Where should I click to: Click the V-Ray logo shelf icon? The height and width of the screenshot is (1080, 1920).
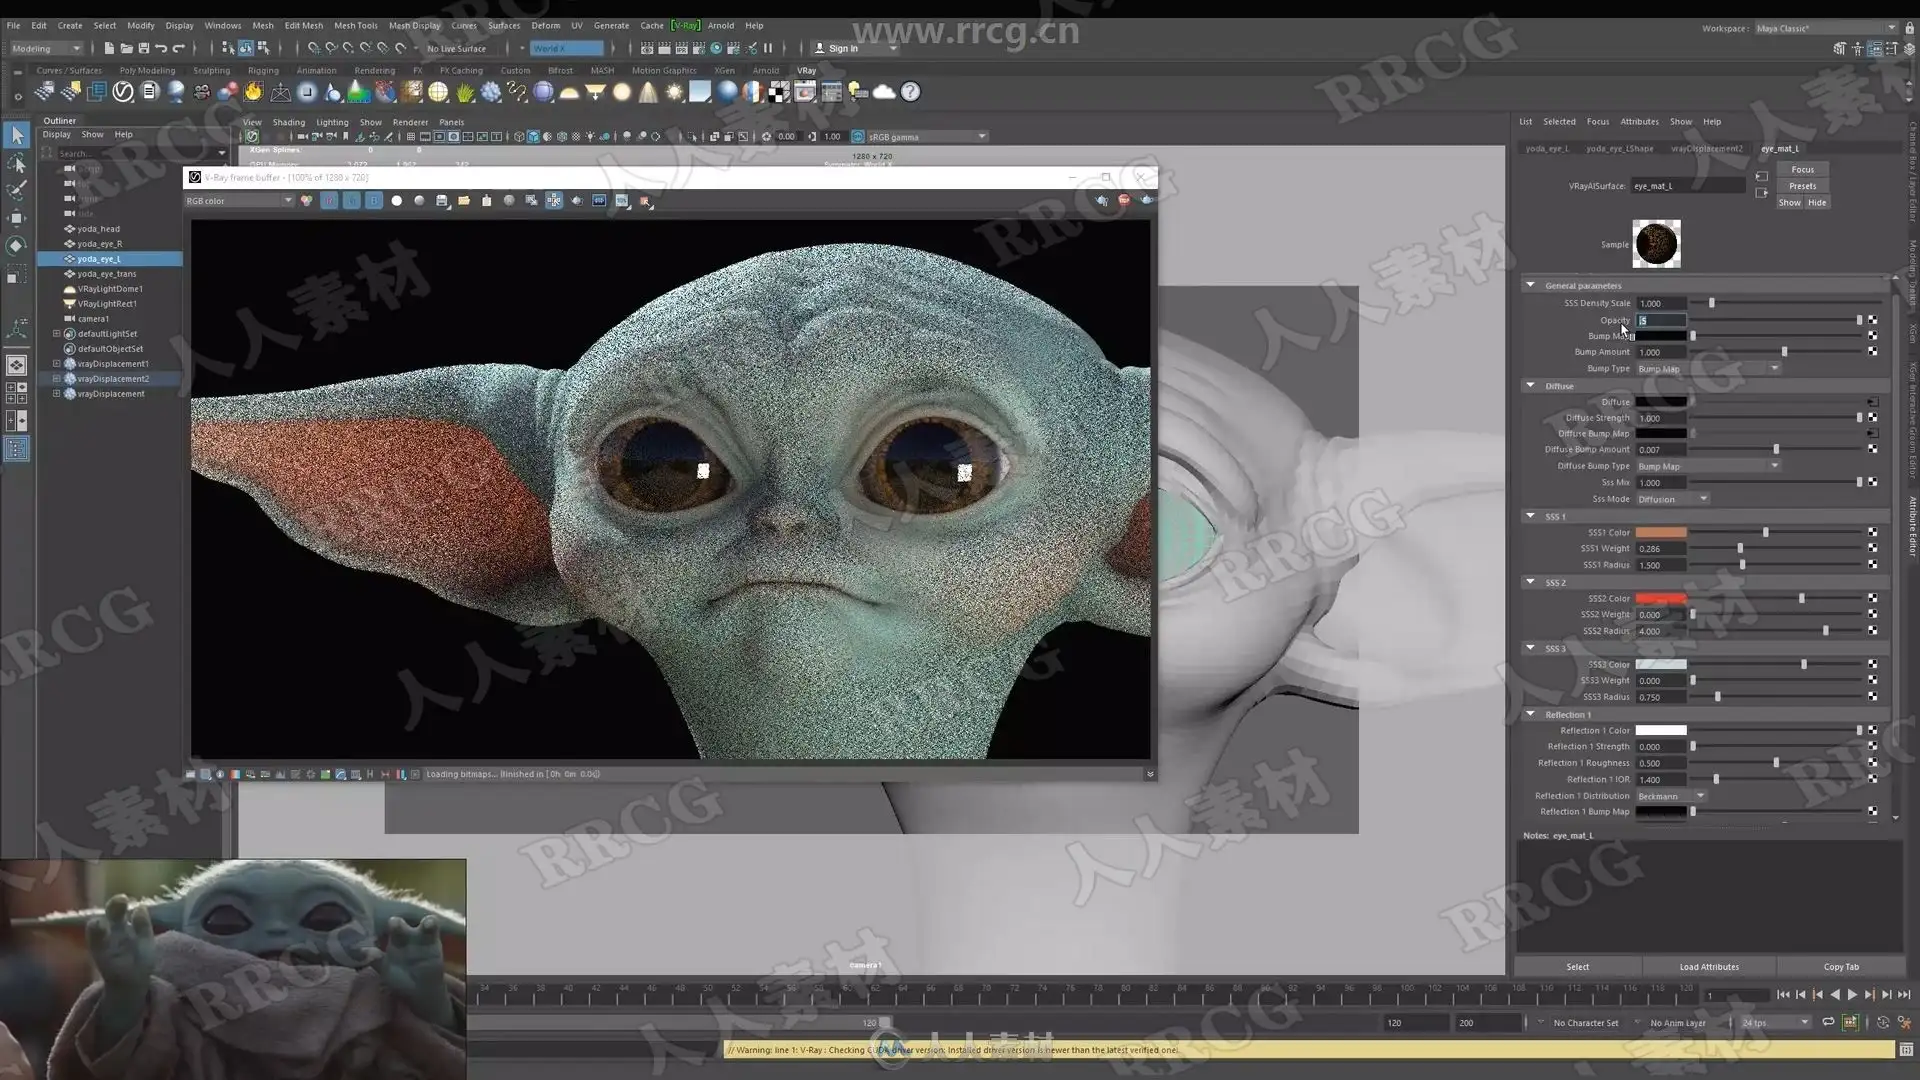pos(123,92)
